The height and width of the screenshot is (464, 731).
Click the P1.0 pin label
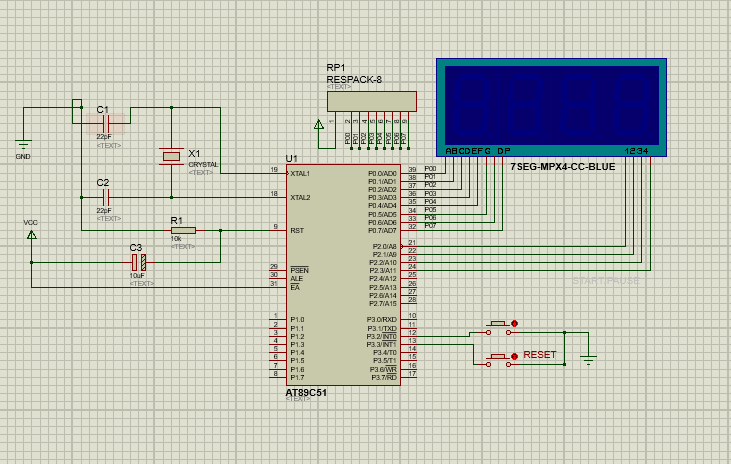pyautogui.click(x=297, y=320)
